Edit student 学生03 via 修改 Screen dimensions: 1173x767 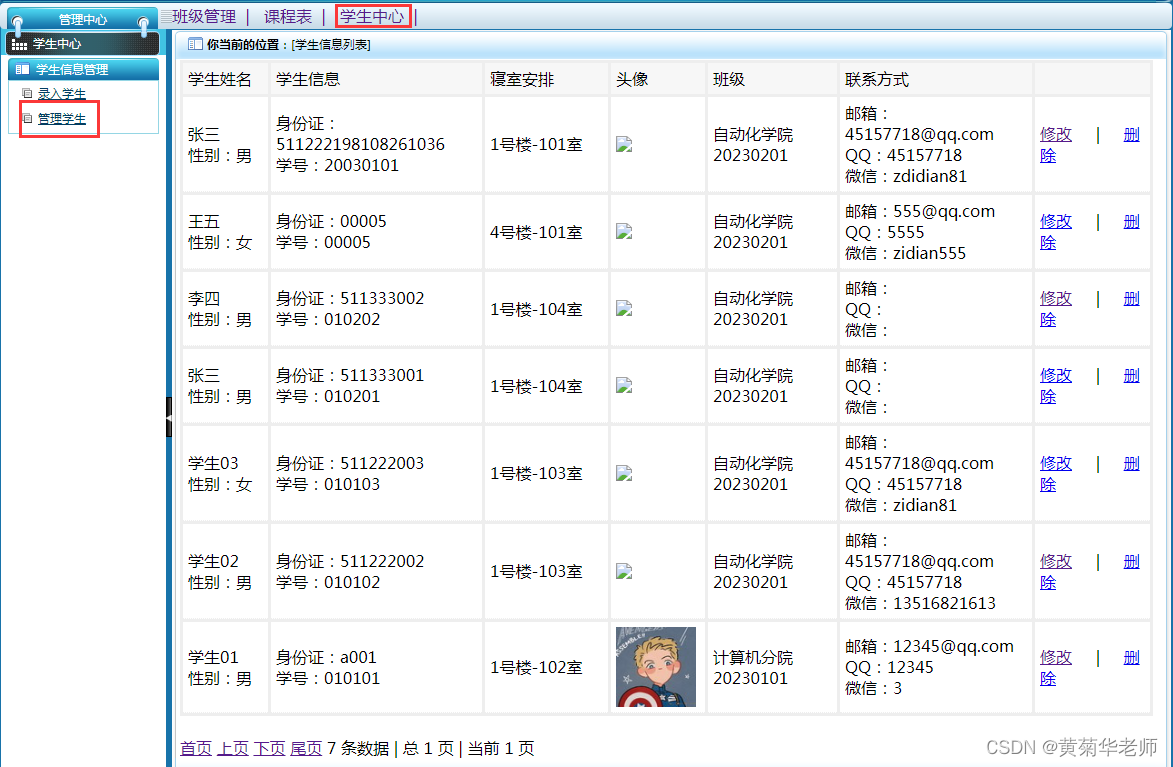[1056, 464]
